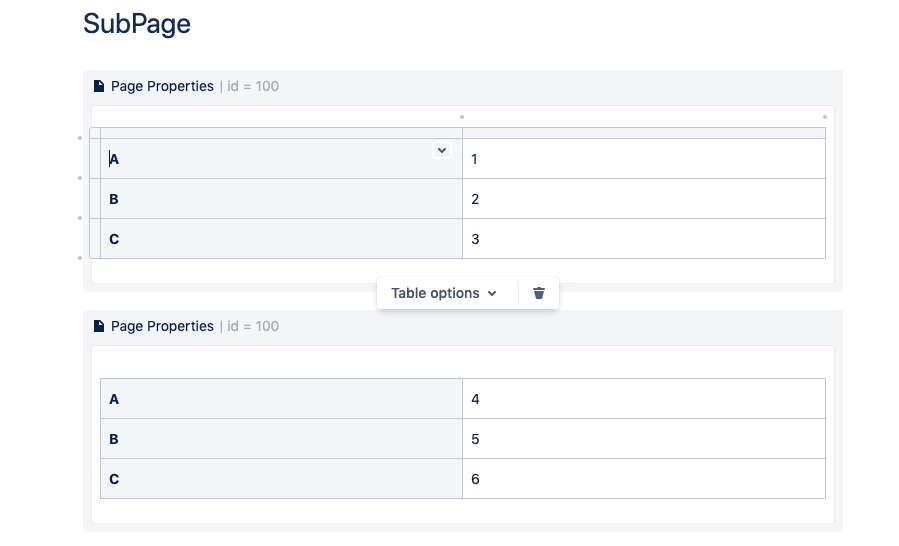899x546 pixels.
Task: Select cell B in the first table
Action: (x=282, y=198)
